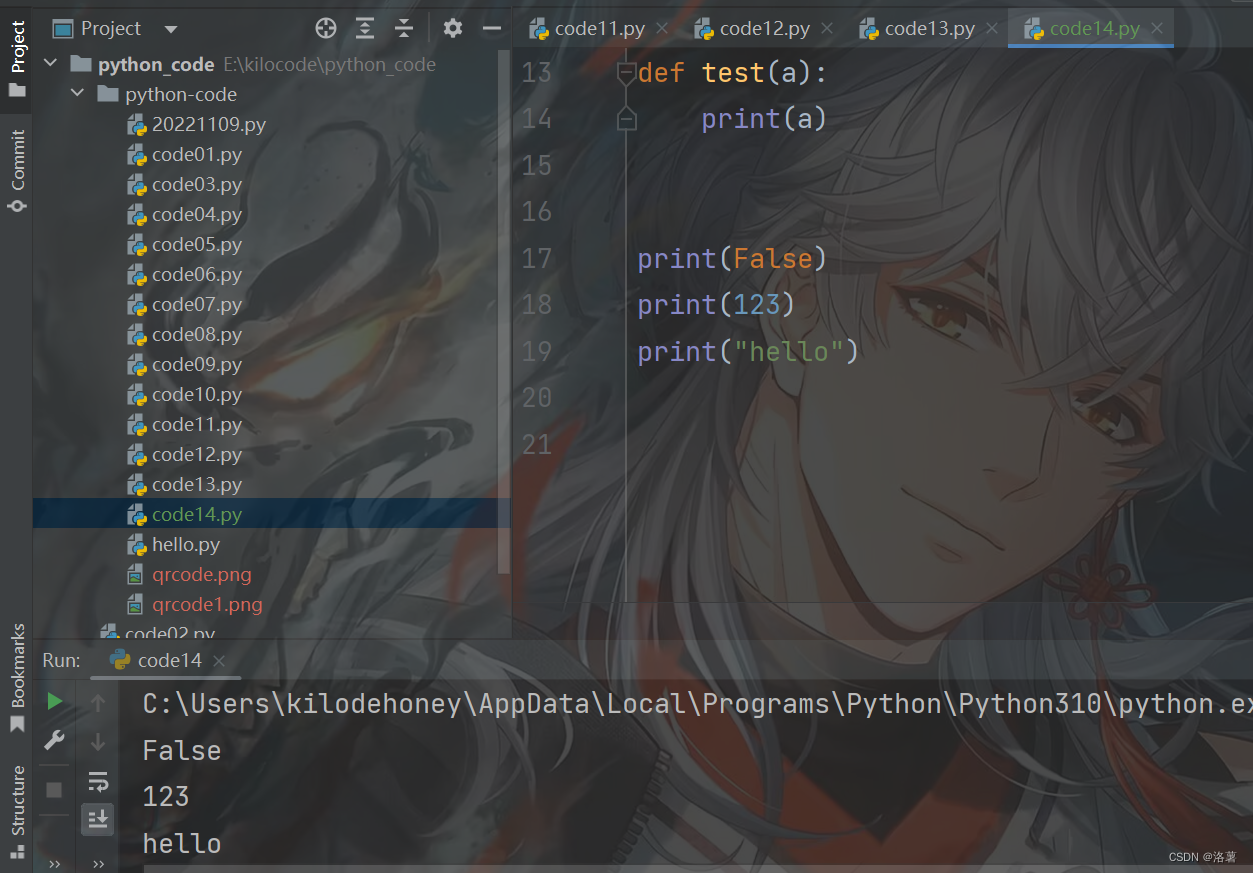Close the code11.py tab
Image resolution: width=1253 pixels, height=873 pixels.
(x=662, y=29)
